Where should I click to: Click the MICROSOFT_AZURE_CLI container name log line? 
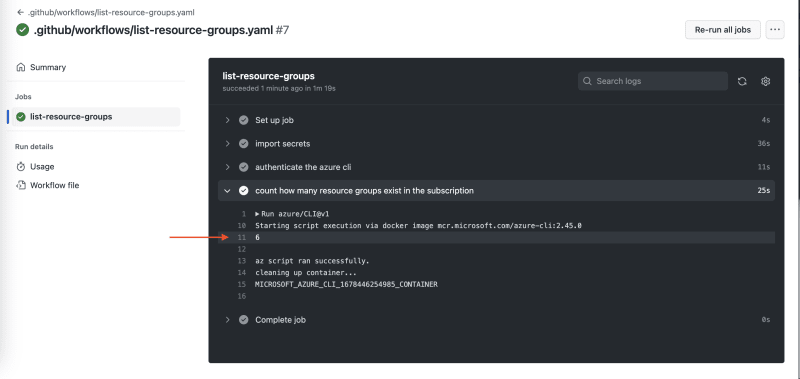346,284
